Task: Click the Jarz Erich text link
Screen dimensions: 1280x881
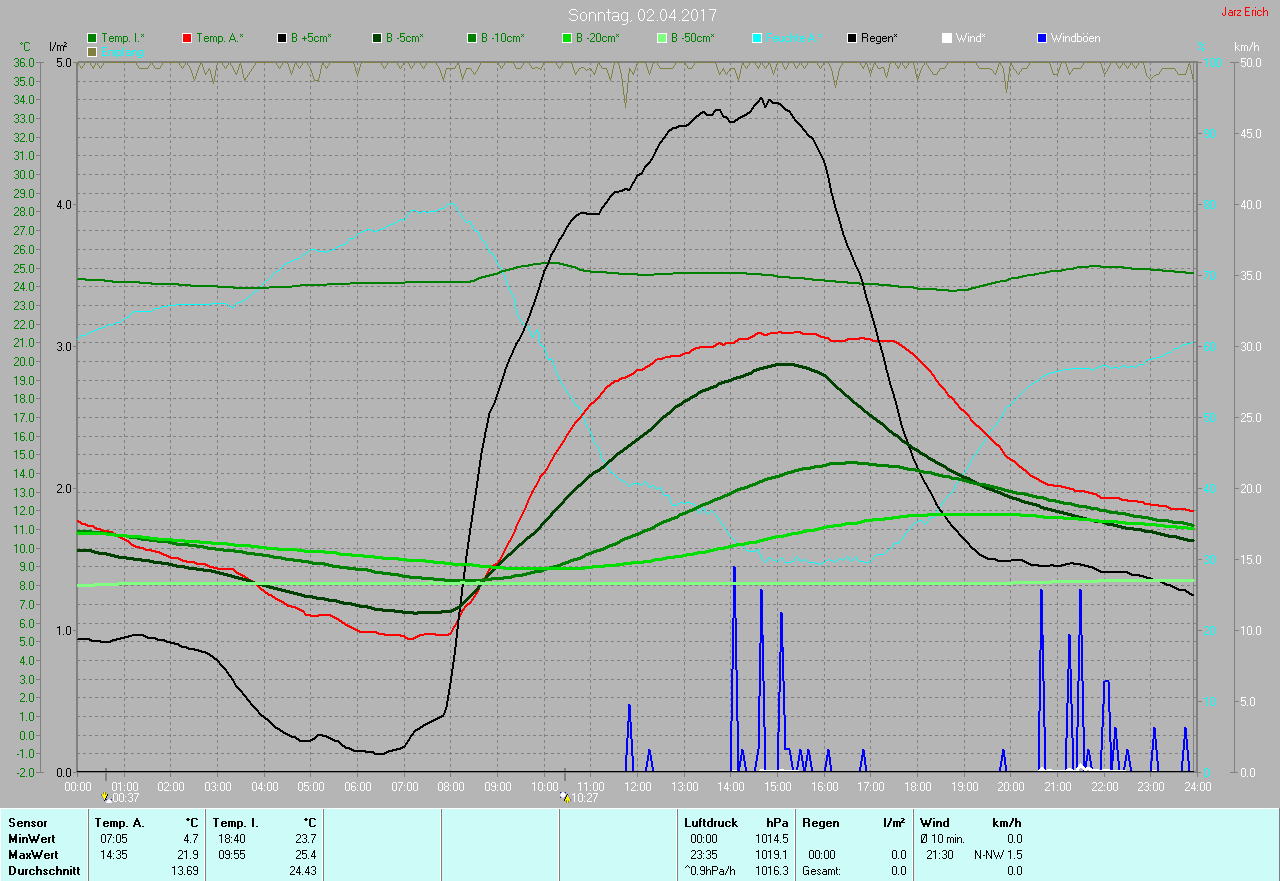Action: [1244, 12]
